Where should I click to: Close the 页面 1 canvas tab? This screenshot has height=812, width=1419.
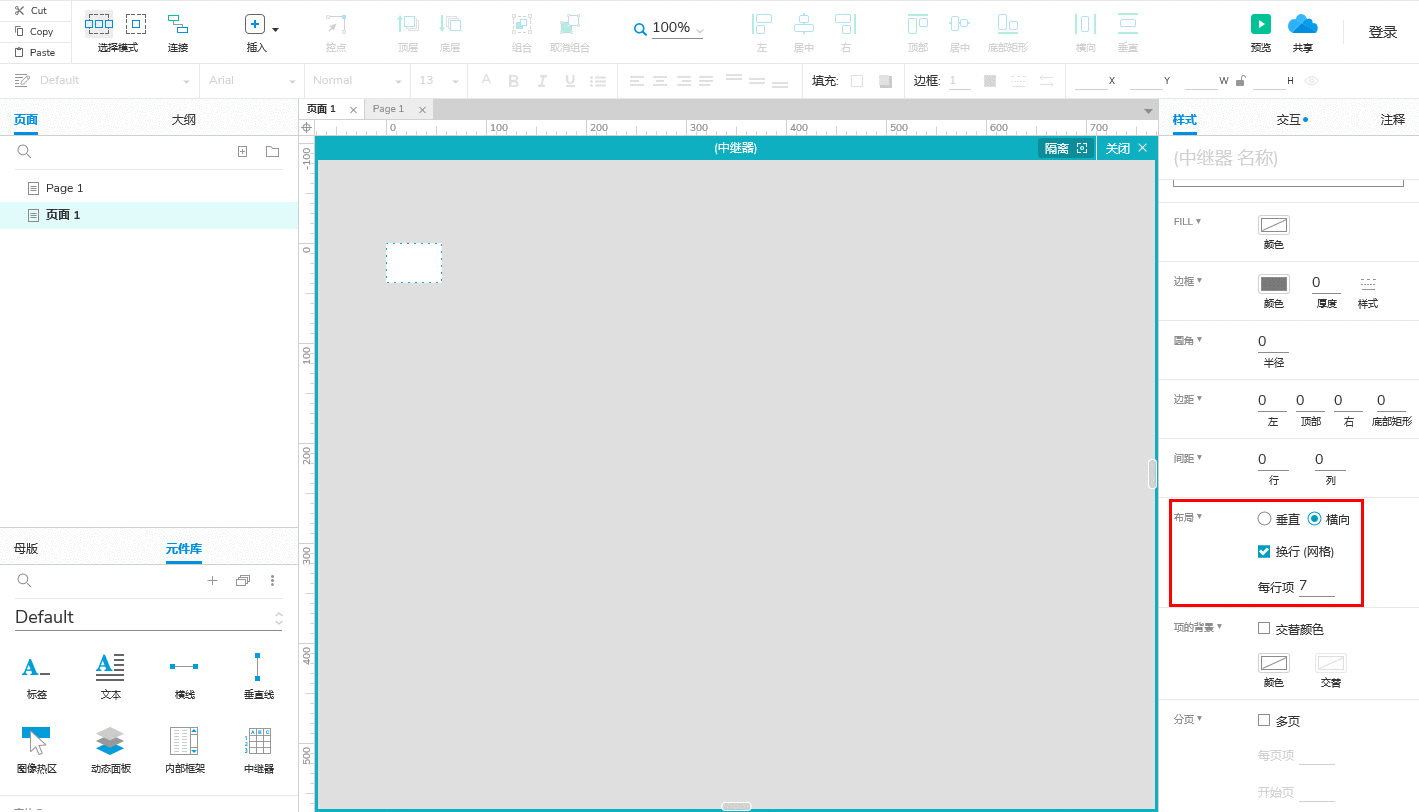coord(353,110)
